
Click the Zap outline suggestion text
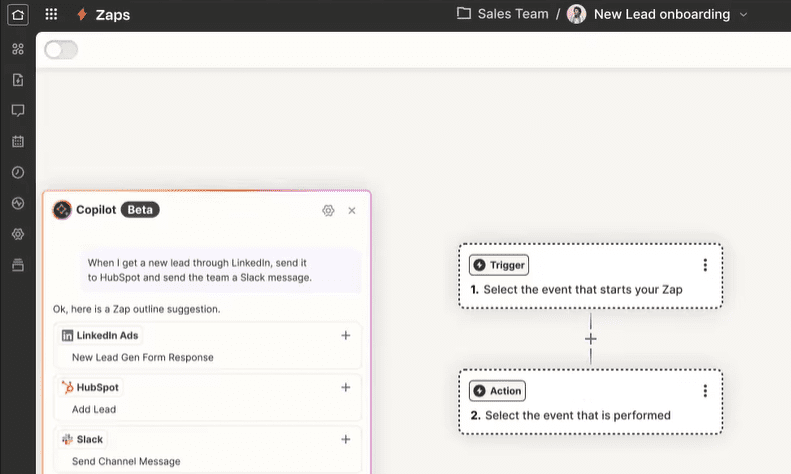(x=137, y=309)
